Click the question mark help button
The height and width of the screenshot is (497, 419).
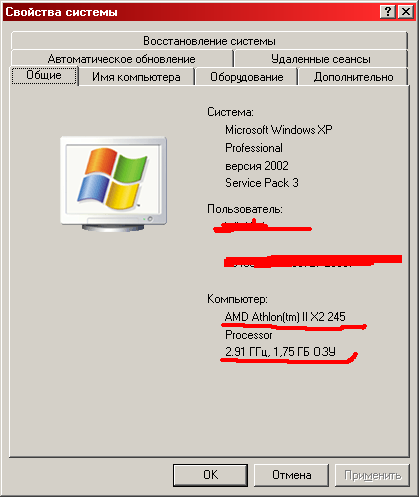pos(388,12)
